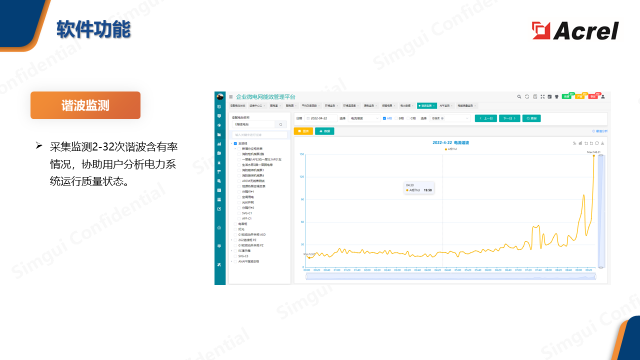
Task: Click the teal next-day button
Action: pyautogui.click(x=509, y=118)
